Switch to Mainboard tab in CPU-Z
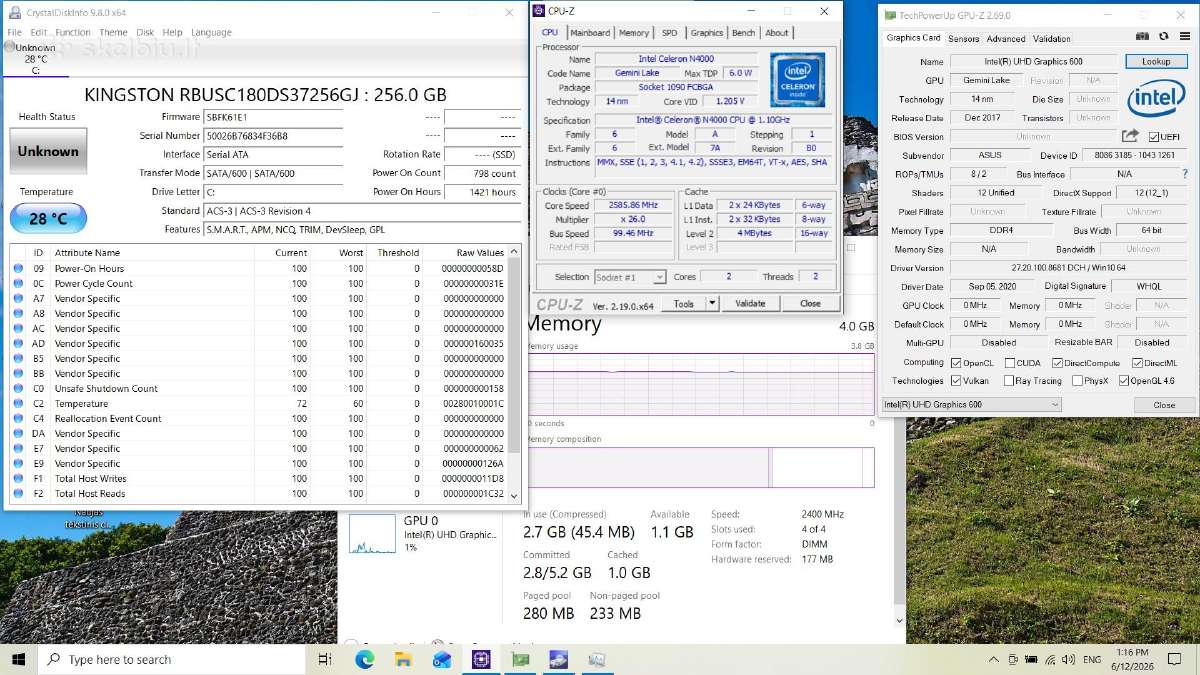This screenshot has width=1200, height=675. pyautogui.click(x=590, y=33)
